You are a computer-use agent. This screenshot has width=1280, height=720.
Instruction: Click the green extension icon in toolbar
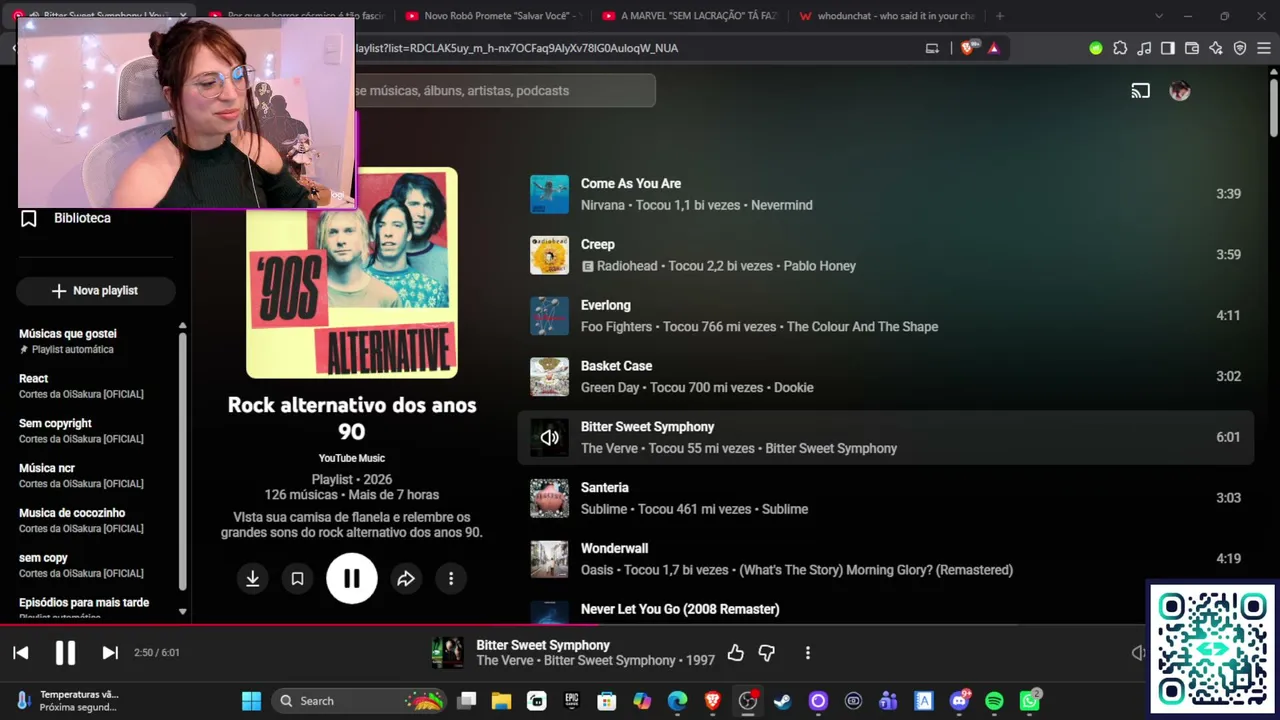(x=1096, y=48)
